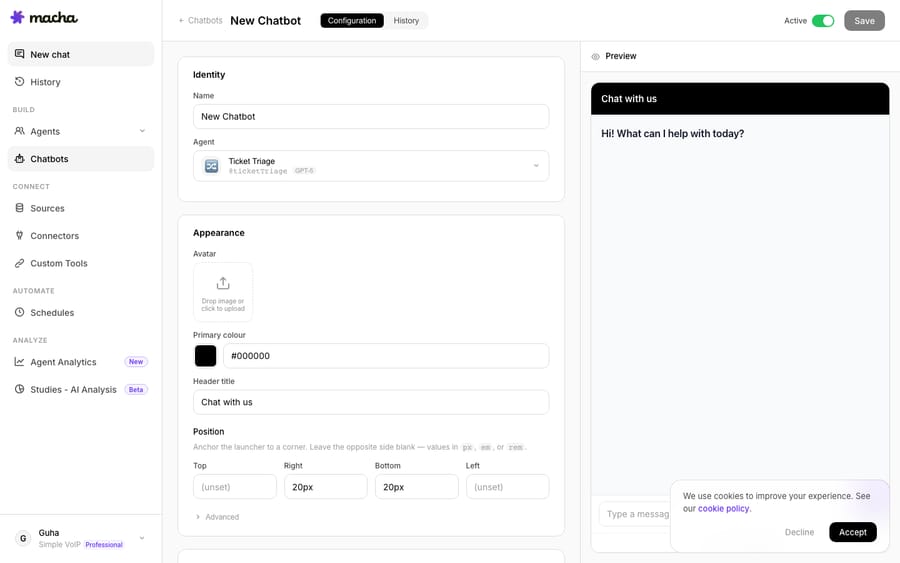The image size is (900, 563).
Task: Click the Professional plan badge
Action: click(x=104, y=545)
